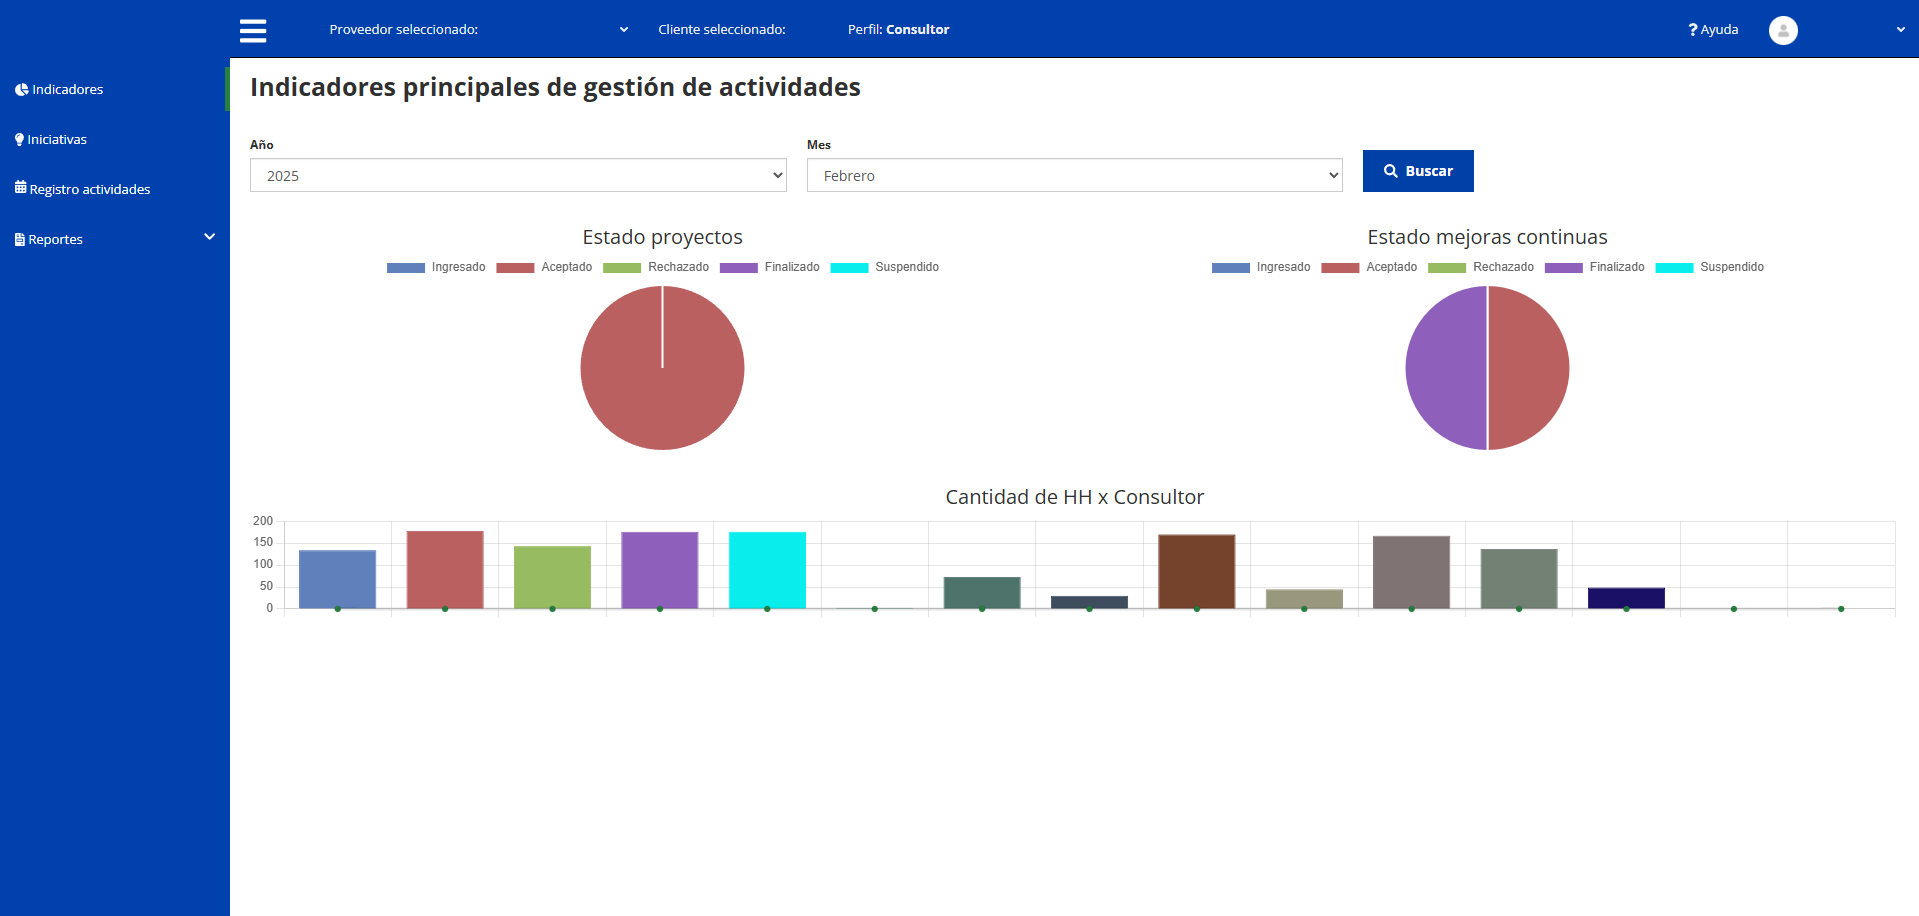Image resolution: width=1919 pixels, height=916 pixels.
Task: Toggle Ingresado legend in Estado proyectos
Action: 436,267
